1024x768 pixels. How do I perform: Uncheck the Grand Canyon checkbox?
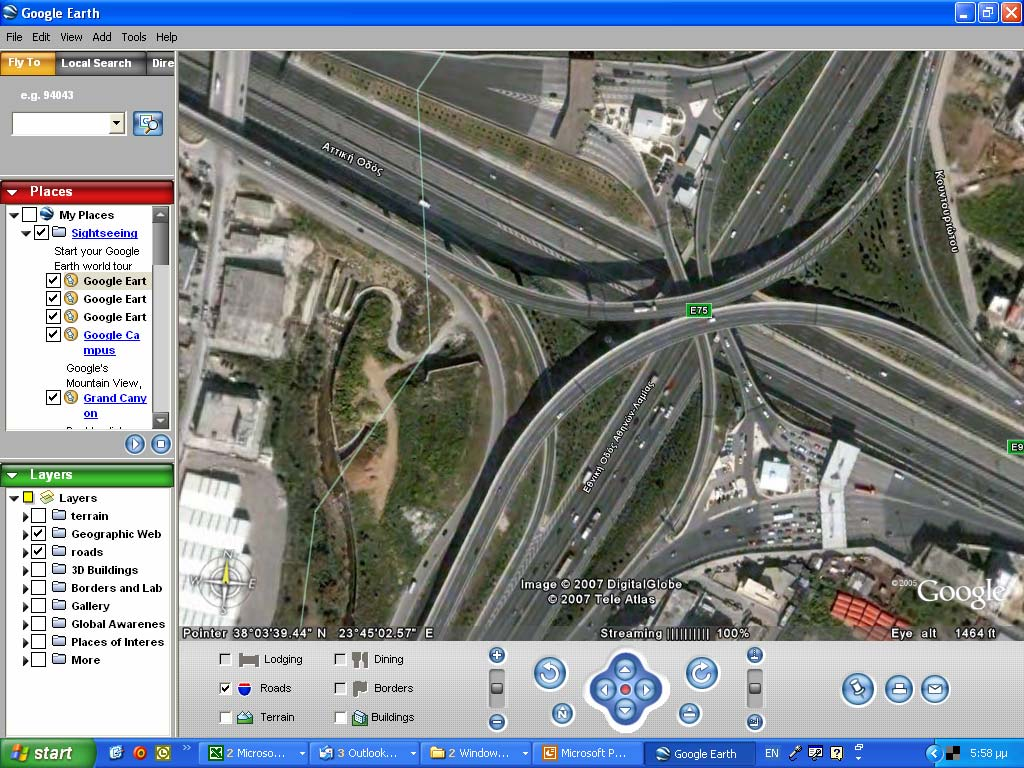coord(54,397)
